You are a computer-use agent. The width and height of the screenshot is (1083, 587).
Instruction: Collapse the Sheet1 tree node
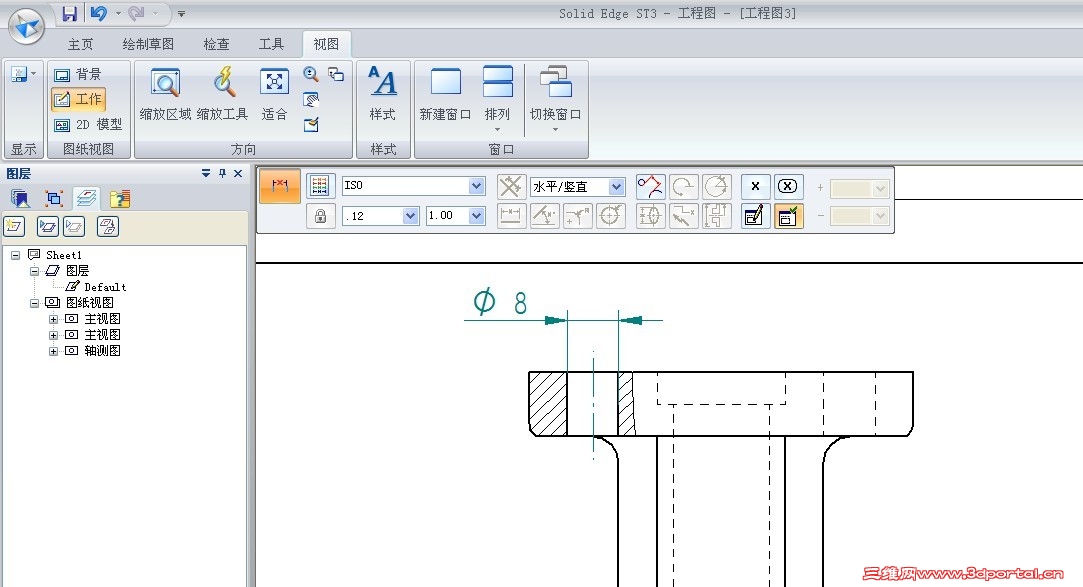tap(15, 256)
